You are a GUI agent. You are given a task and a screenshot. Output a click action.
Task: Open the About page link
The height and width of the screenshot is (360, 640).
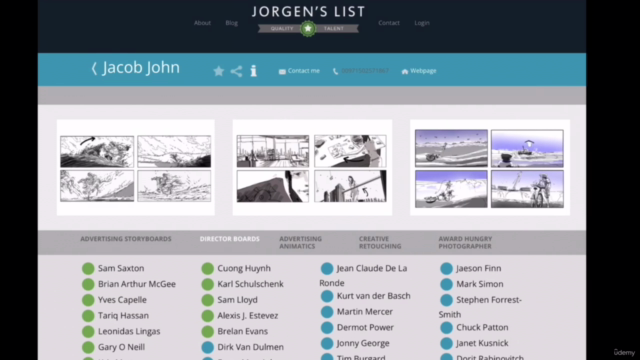pyautogui.click(x=202, y=23)
